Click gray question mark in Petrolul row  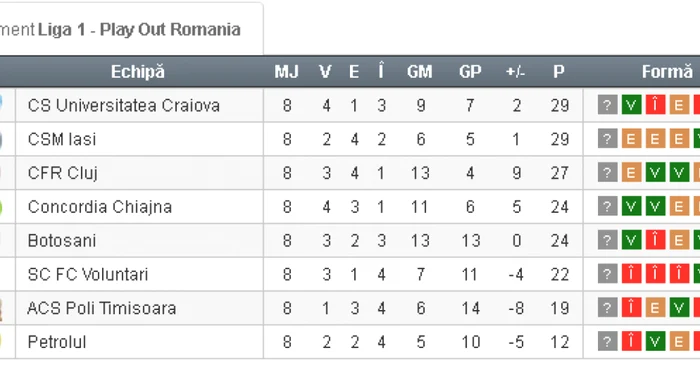tap(607, 342)
